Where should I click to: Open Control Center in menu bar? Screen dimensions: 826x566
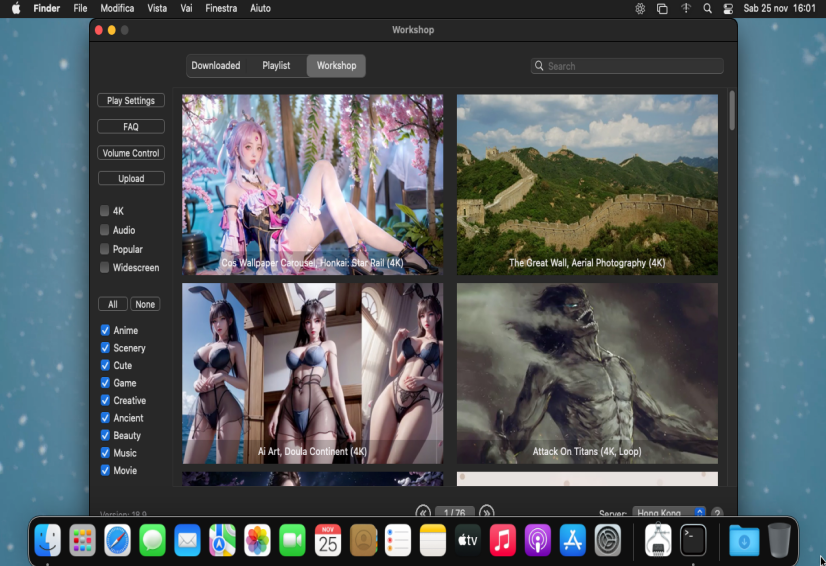[x=728, y=8]
